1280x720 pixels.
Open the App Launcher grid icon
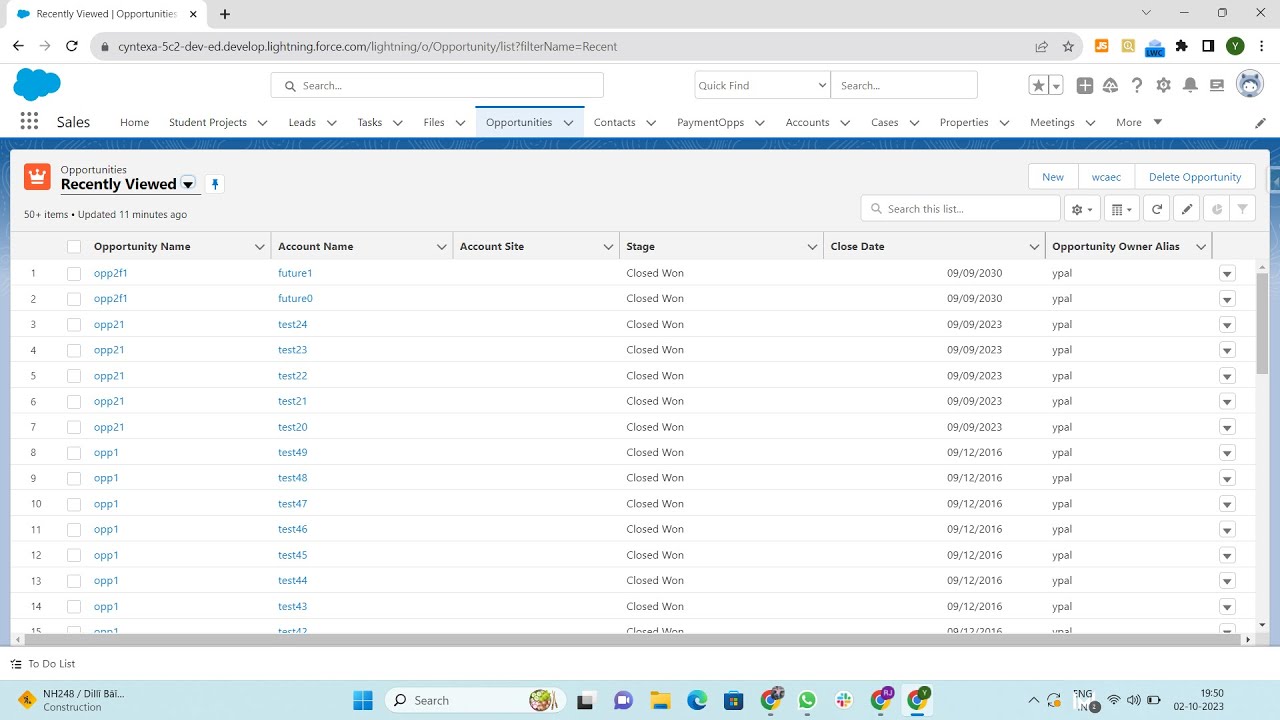coord(29,121)
